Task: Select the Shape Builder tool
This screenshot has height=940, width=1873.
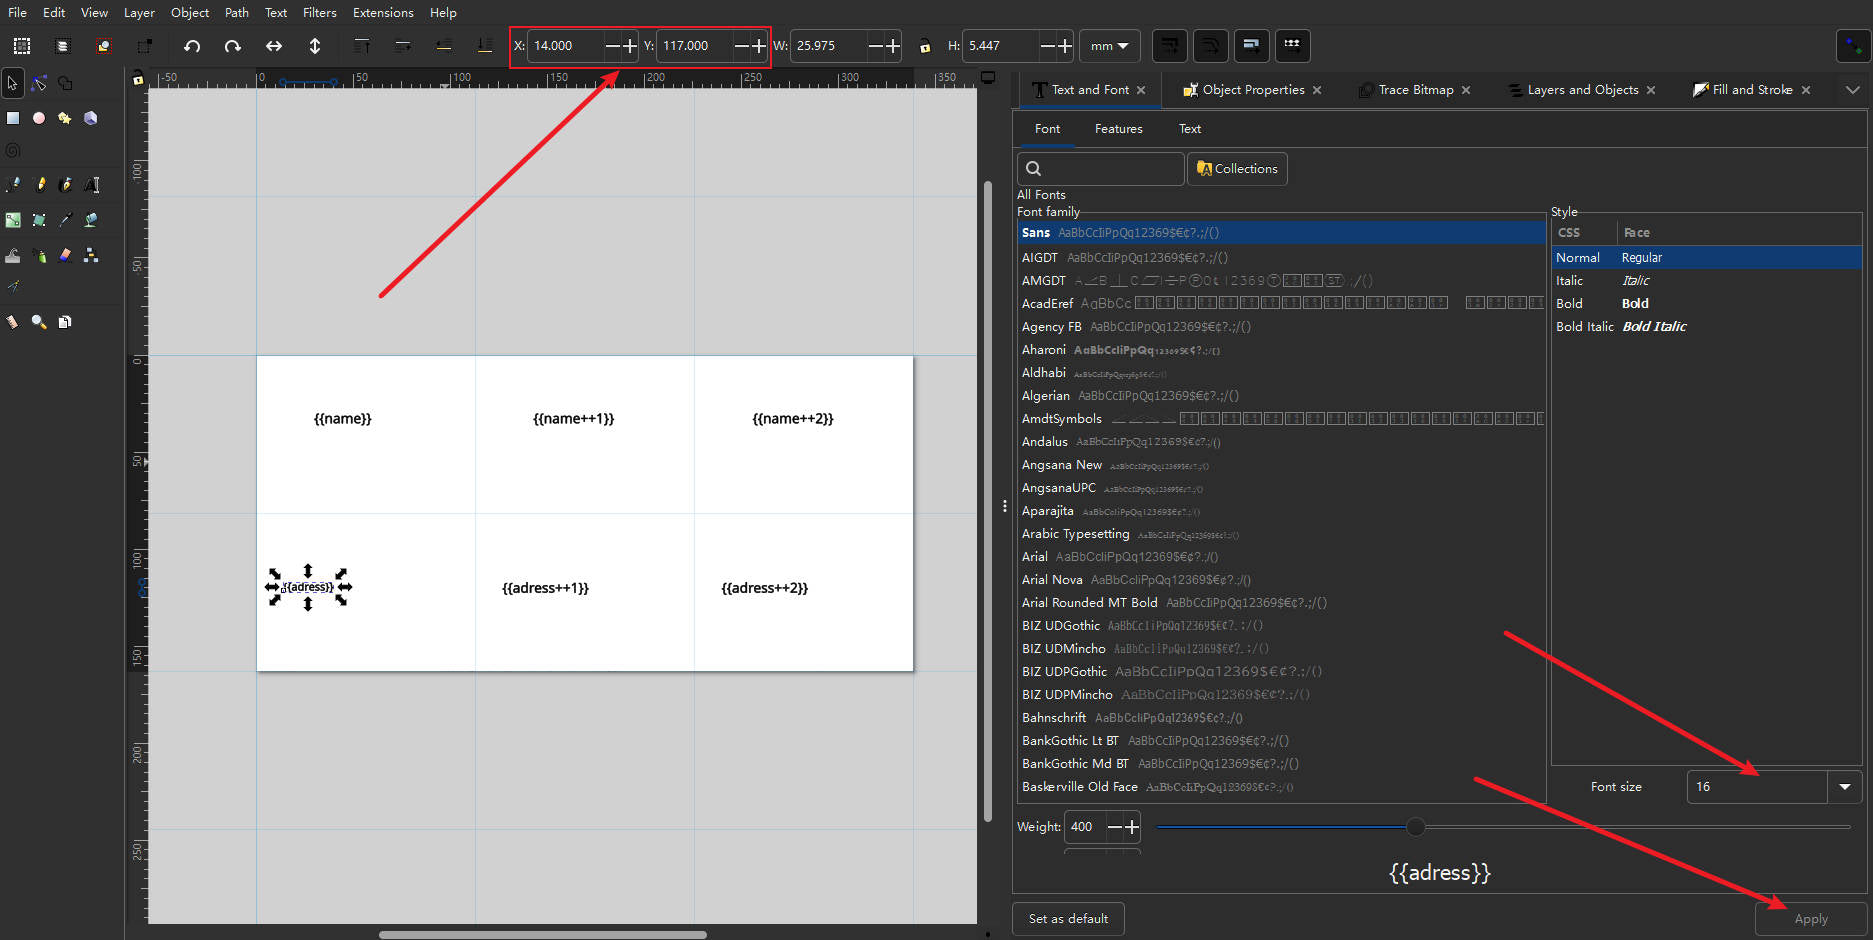Action: (x=65, y=83)
